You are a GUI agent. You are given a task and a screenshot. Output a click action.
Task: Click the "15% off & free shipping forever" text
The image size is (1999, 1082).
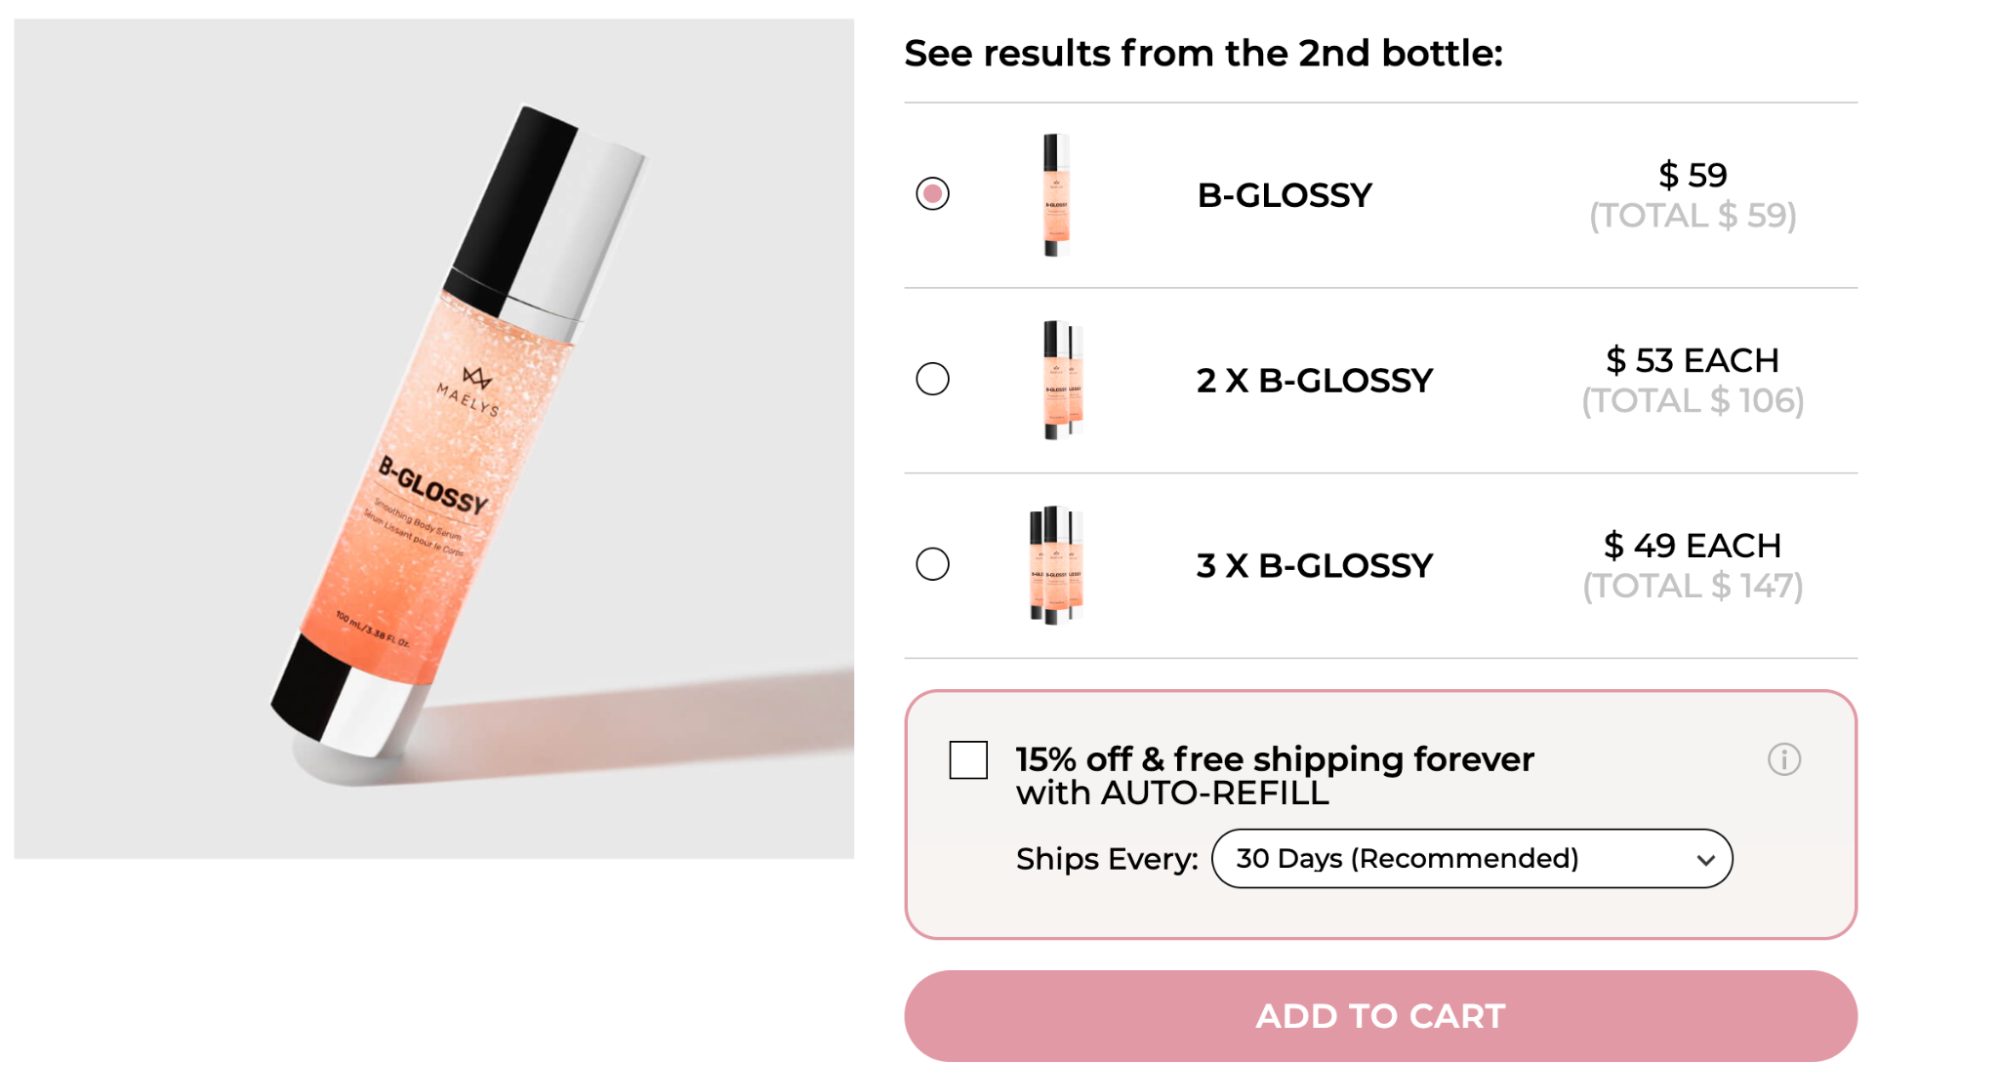[1274, 759]
